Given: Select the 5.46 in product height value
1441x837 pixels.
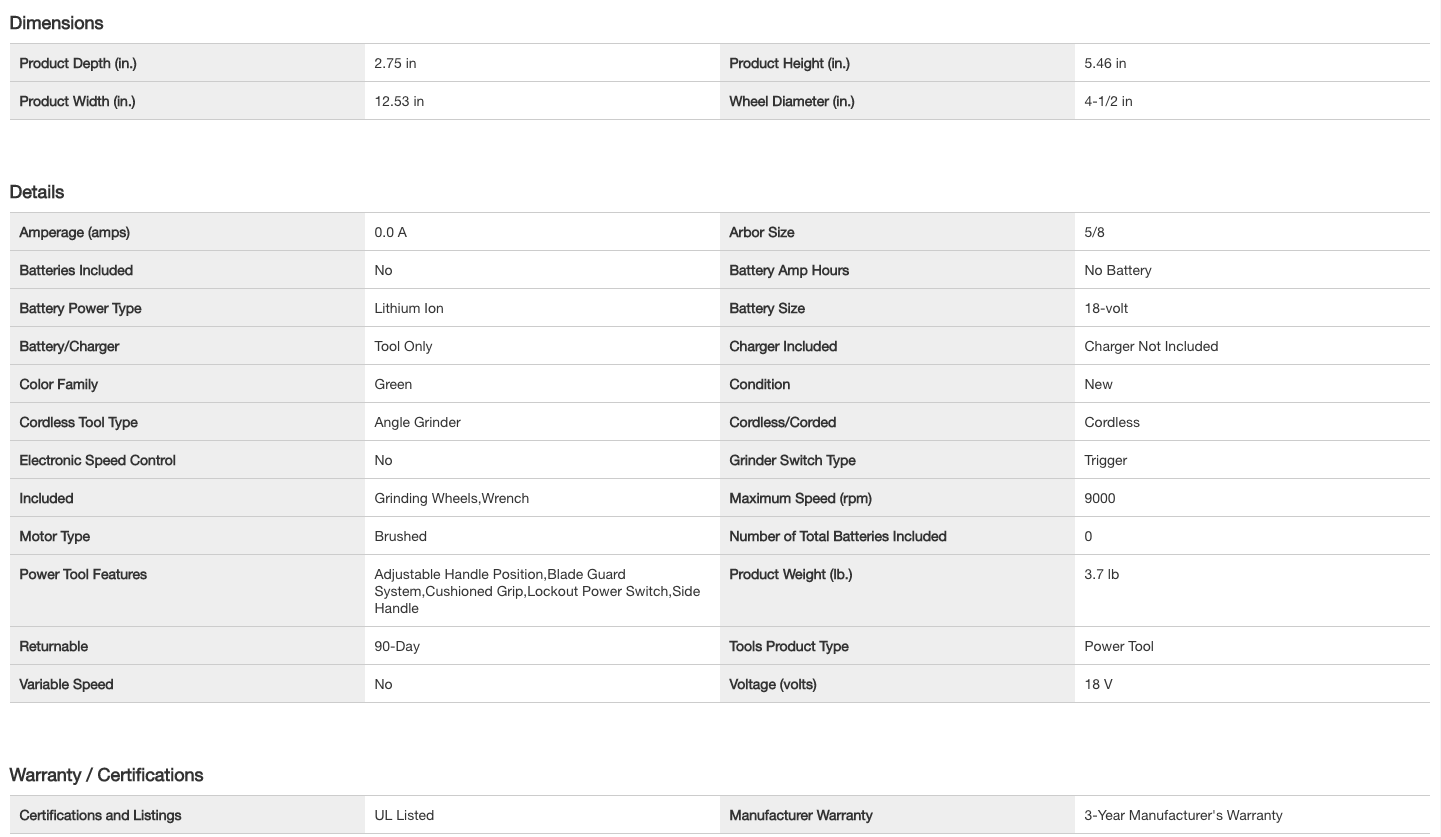Looking at the screenshot, I should pos(1105,63).
